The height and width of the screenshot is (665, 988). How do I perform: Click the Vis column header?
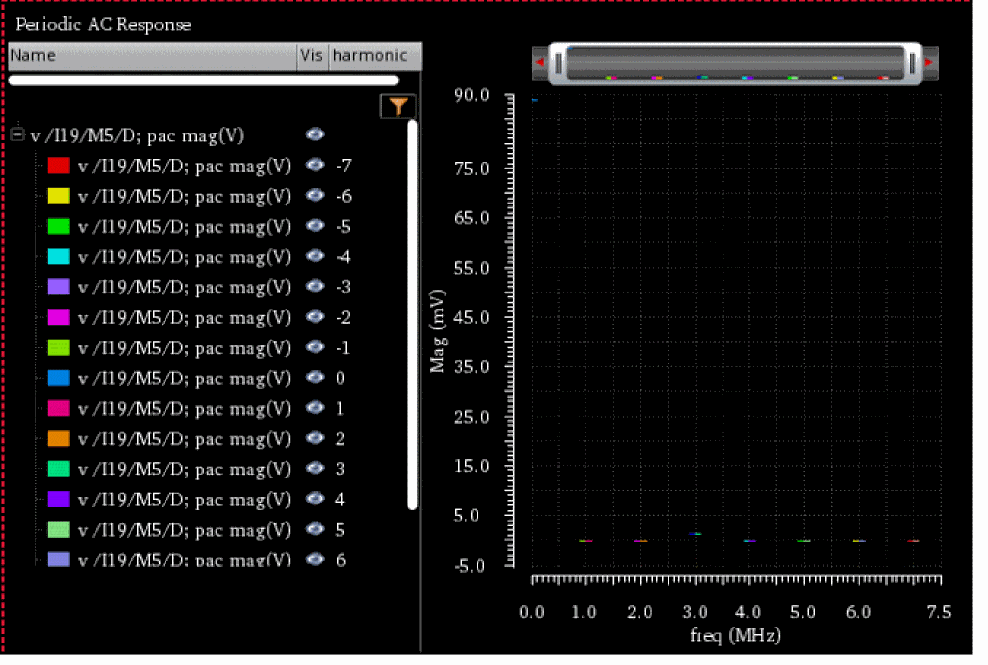point(311,56)
